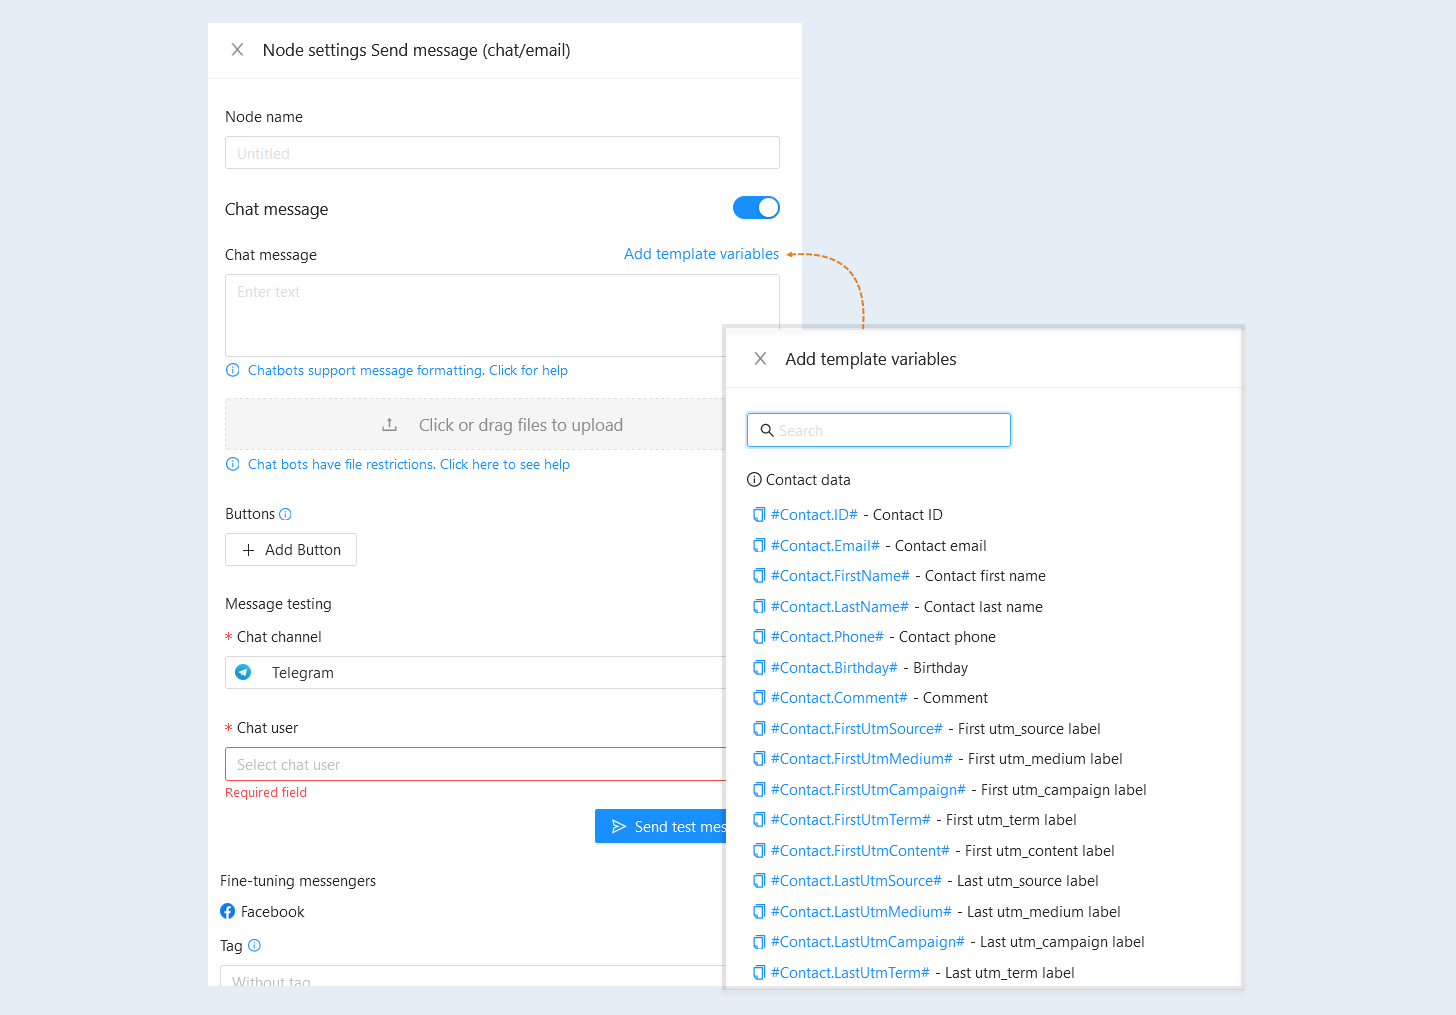Viewport: 1456px width, 1015px height.
Task: Toggle the Chat message switch off
Action: 756,207
